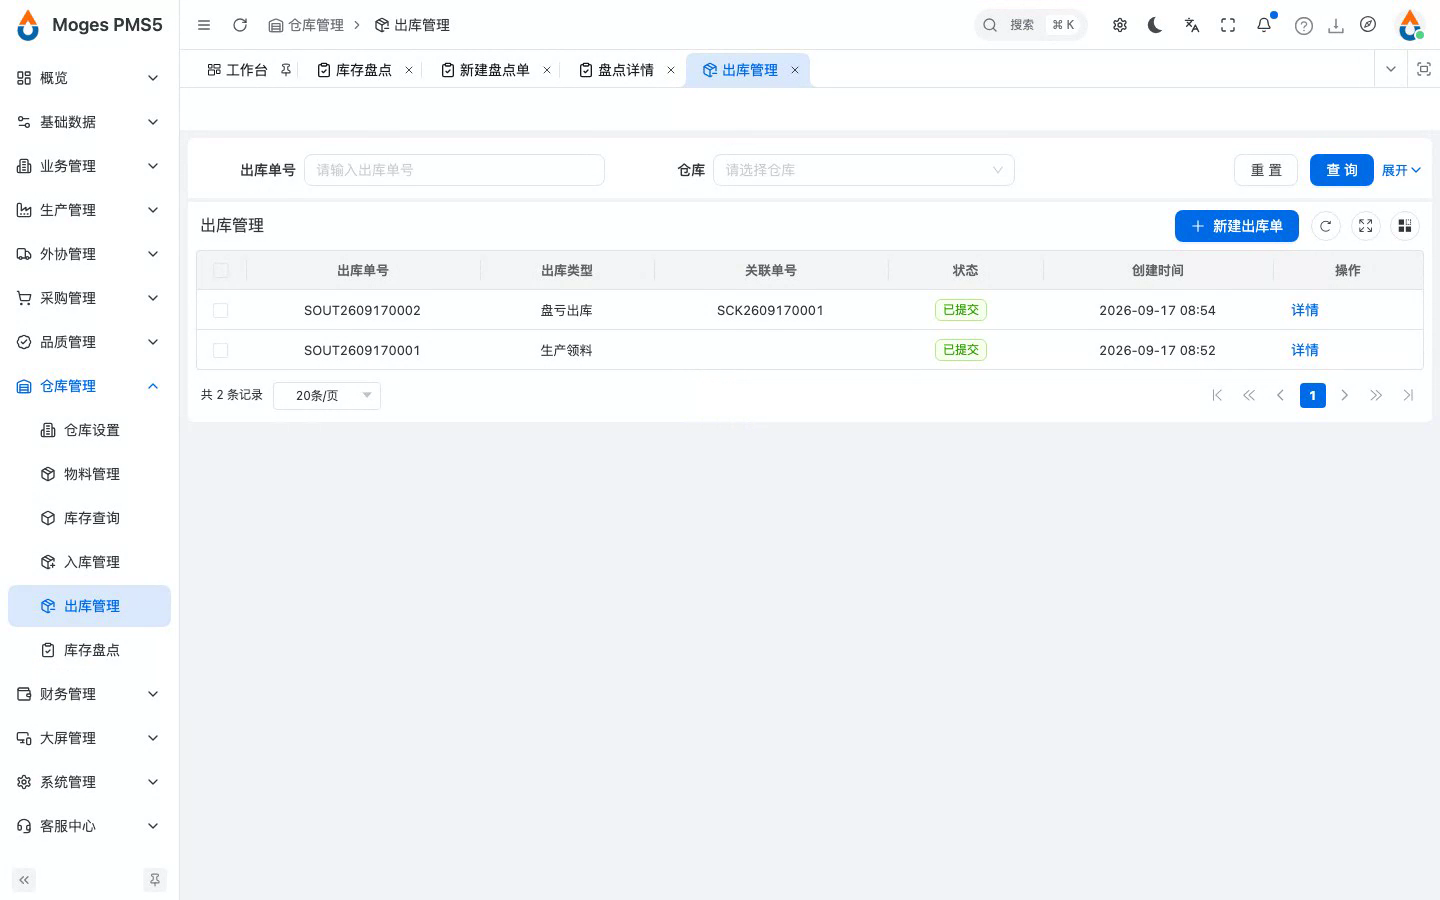Open the settings gear icon

[x=1120, y=25]
